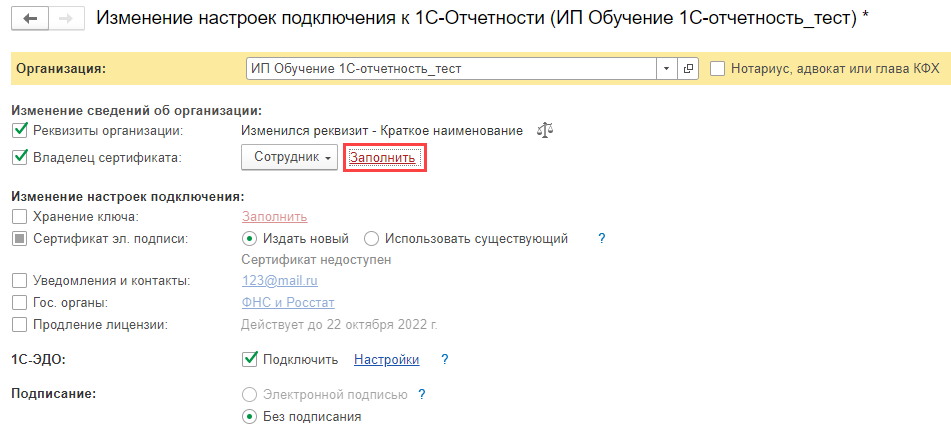
Task: Open the 123@mail.ru contacts link
Action: coord(280,281)
